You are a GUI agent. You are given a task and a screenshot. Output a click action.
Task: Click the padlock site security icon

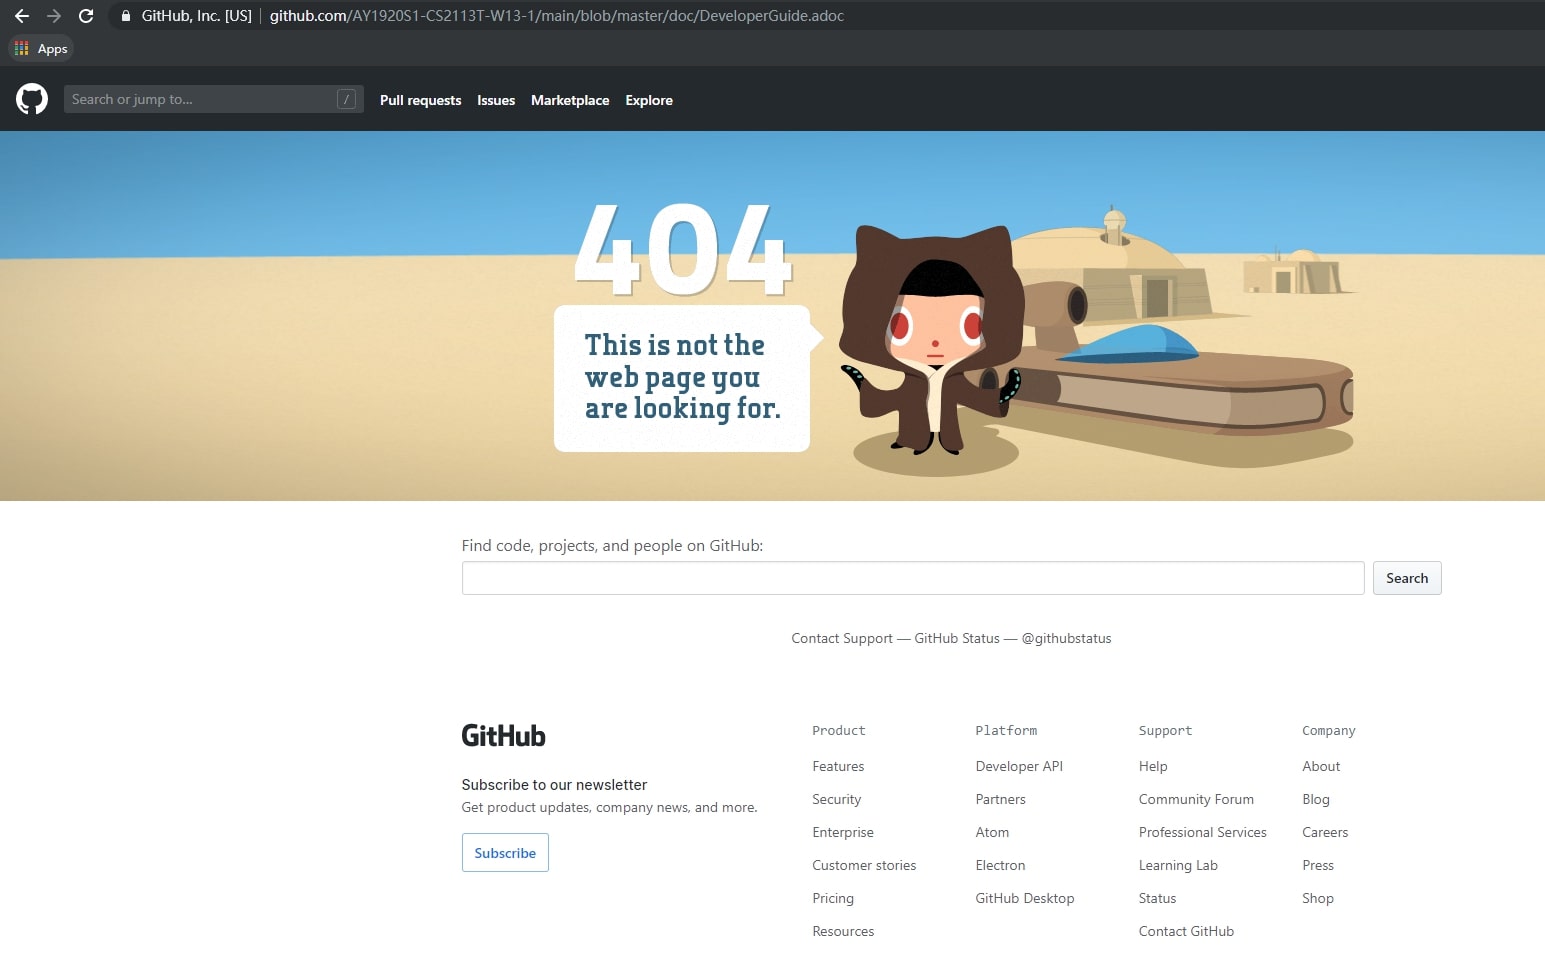coord(126,16)
